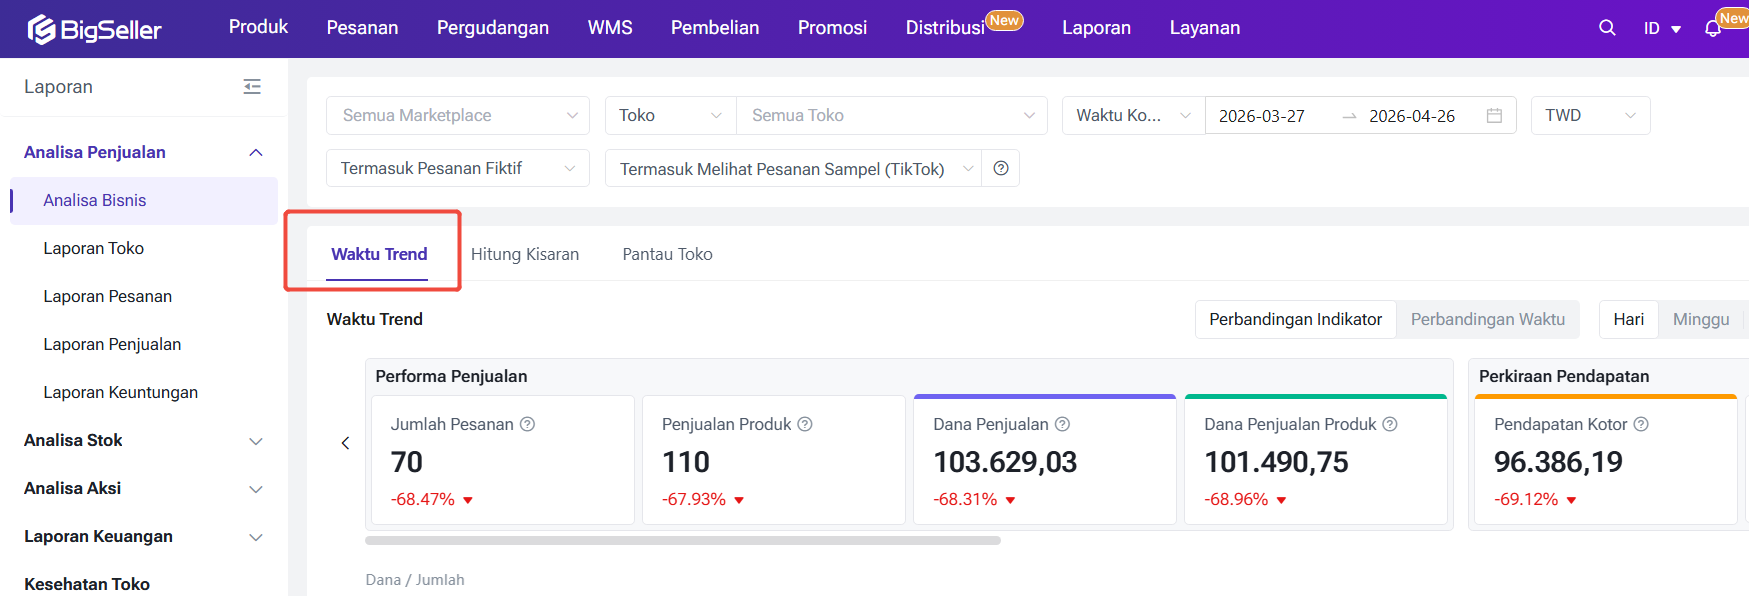This screenshot has height=596, width=1749.
Task: Select the Dana Penjualan metric card
Action: pyautogui.click(x=1044, y=460)
